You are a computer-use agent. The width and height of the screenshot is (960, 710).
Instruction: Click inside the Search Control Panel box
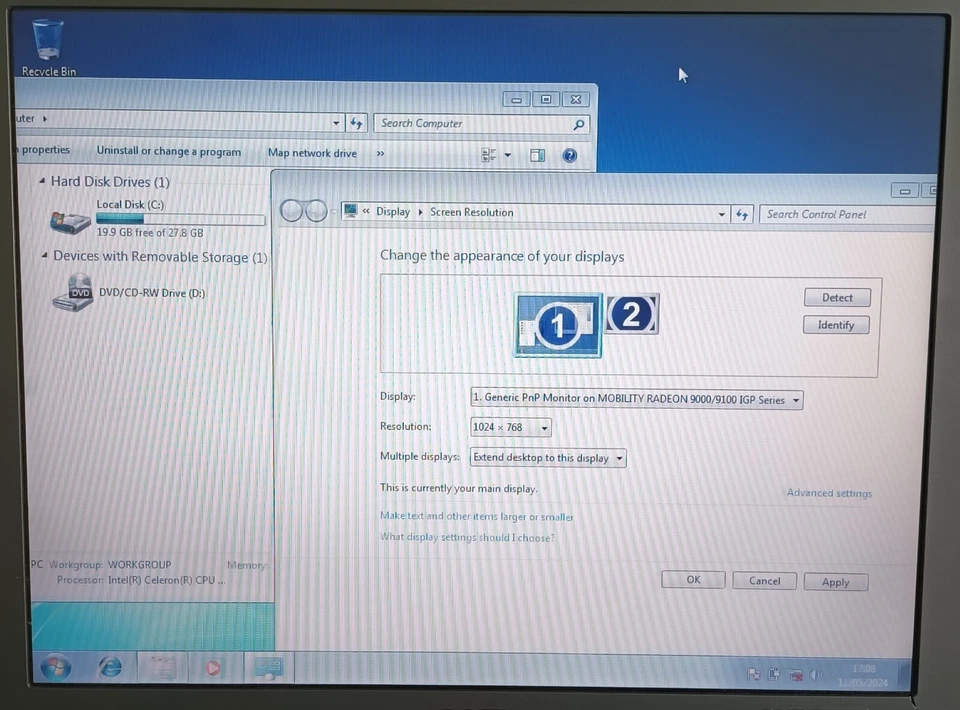click(x=845, y=213)
